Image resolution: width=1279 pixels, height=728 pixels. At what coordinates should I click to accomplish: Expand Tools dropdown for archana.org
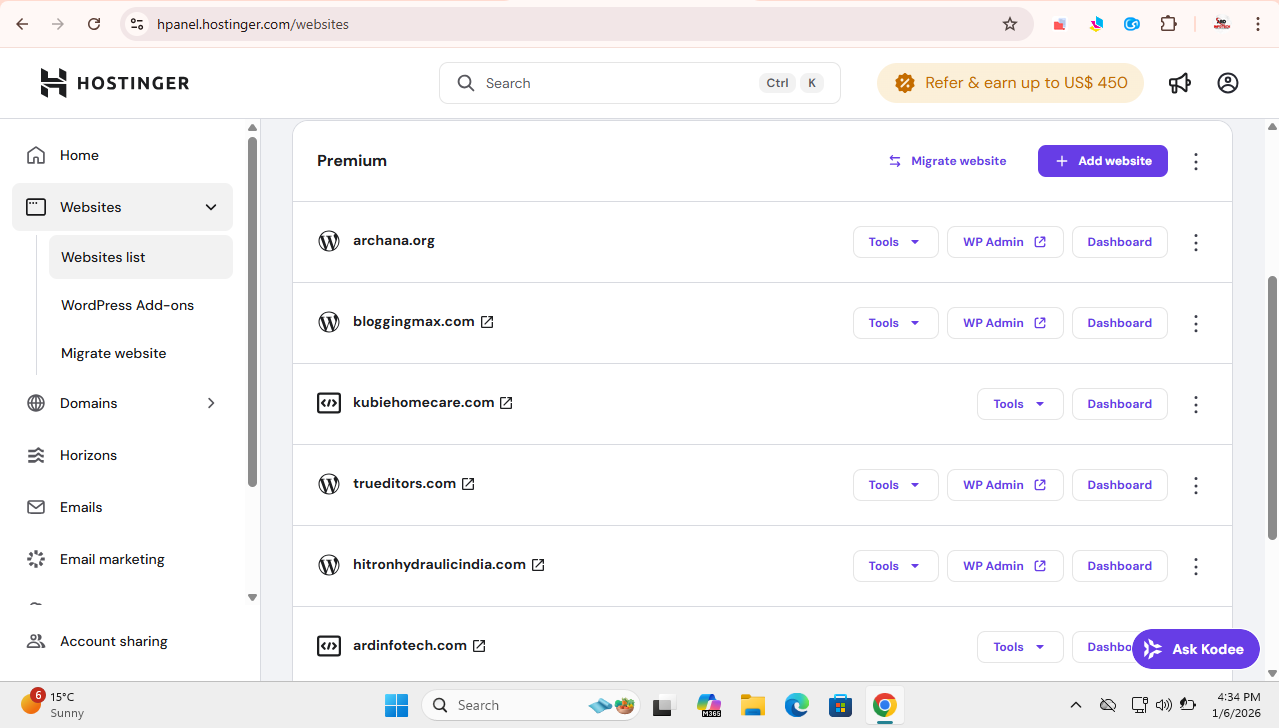pyautogui.click(x=895, y=242)
